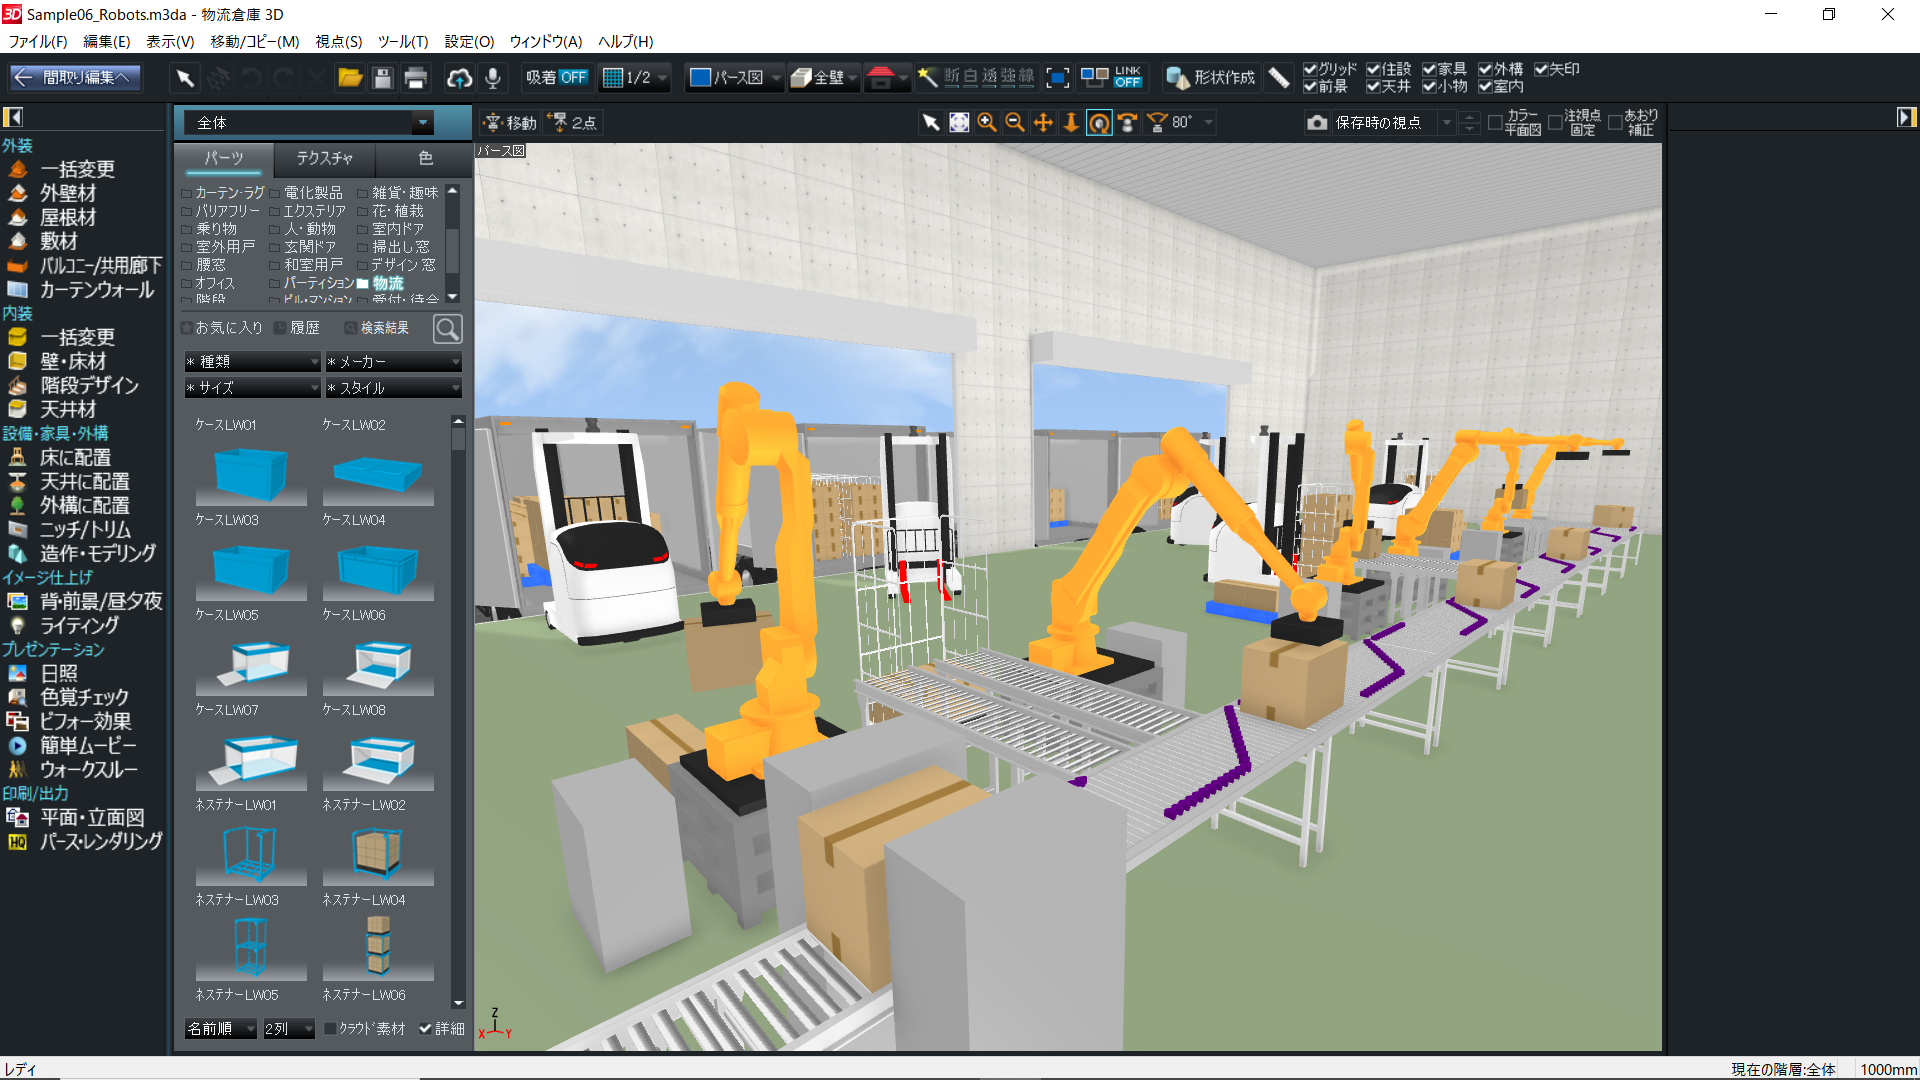The height and width of the screenshot is (1080, 1920).
Task: Switch to the 色 color tab
Action: click(425, 158)
